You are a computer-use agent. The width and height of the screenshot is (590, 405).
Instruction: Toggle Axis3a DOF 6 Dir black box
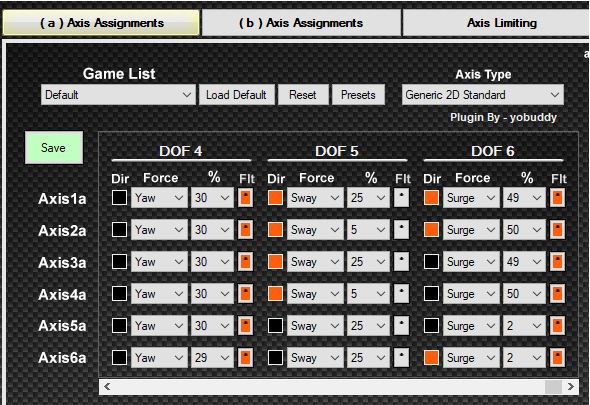(431, 262)
